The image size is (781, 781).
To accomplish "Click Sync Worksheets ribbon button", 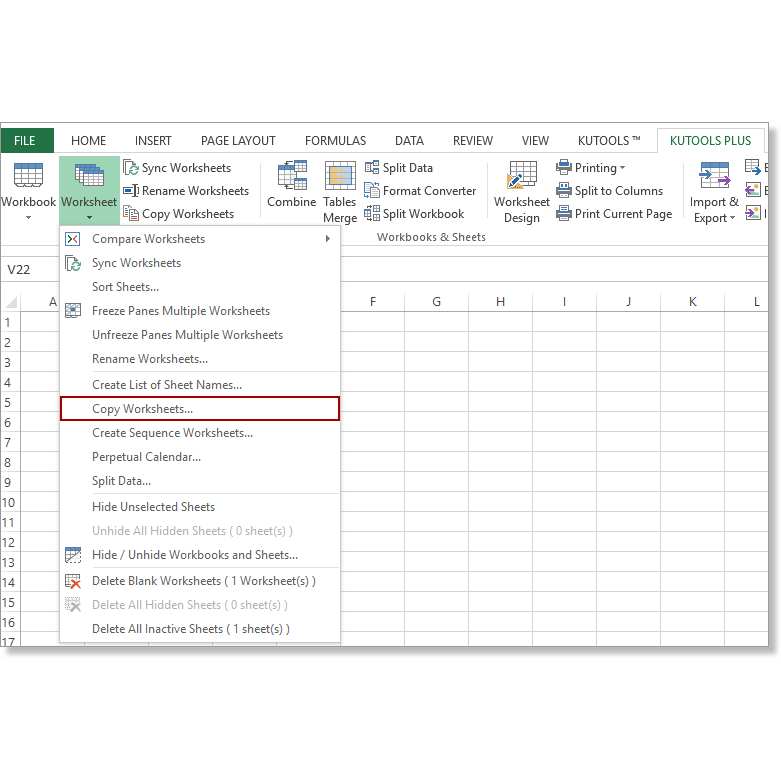I will 177,168.
